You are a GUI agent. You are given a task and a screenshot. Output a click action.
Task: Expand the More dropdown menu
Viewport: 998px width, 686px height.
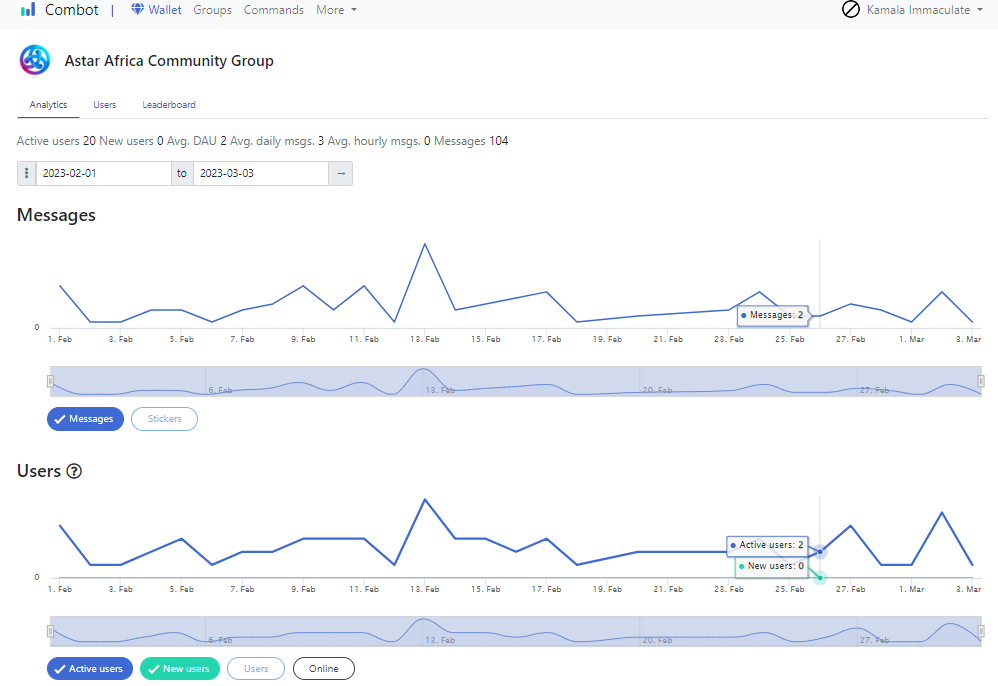coord(336,10)
